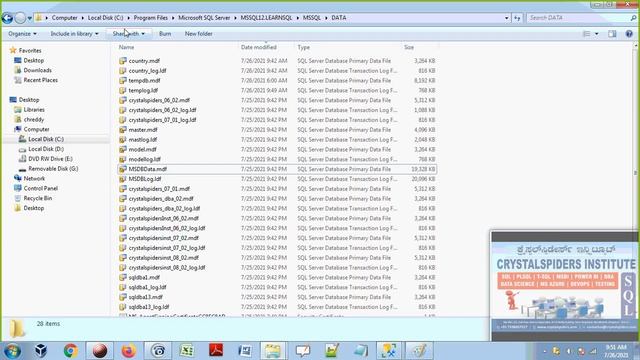
Task: Select the crystalspiders_dba_02.mdf file icon
Action: point(122,198)
